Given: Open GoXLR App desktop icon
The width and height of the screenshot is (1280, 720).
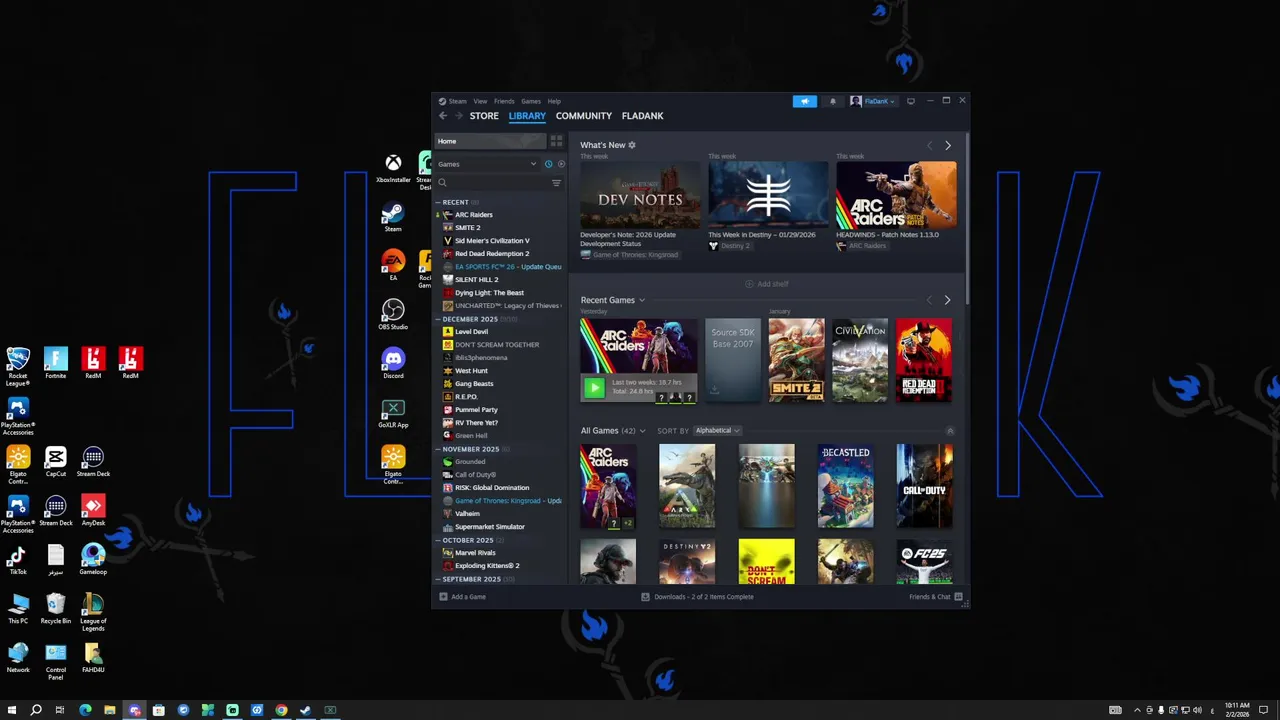Looking at the screenshot, I should 393,413.
